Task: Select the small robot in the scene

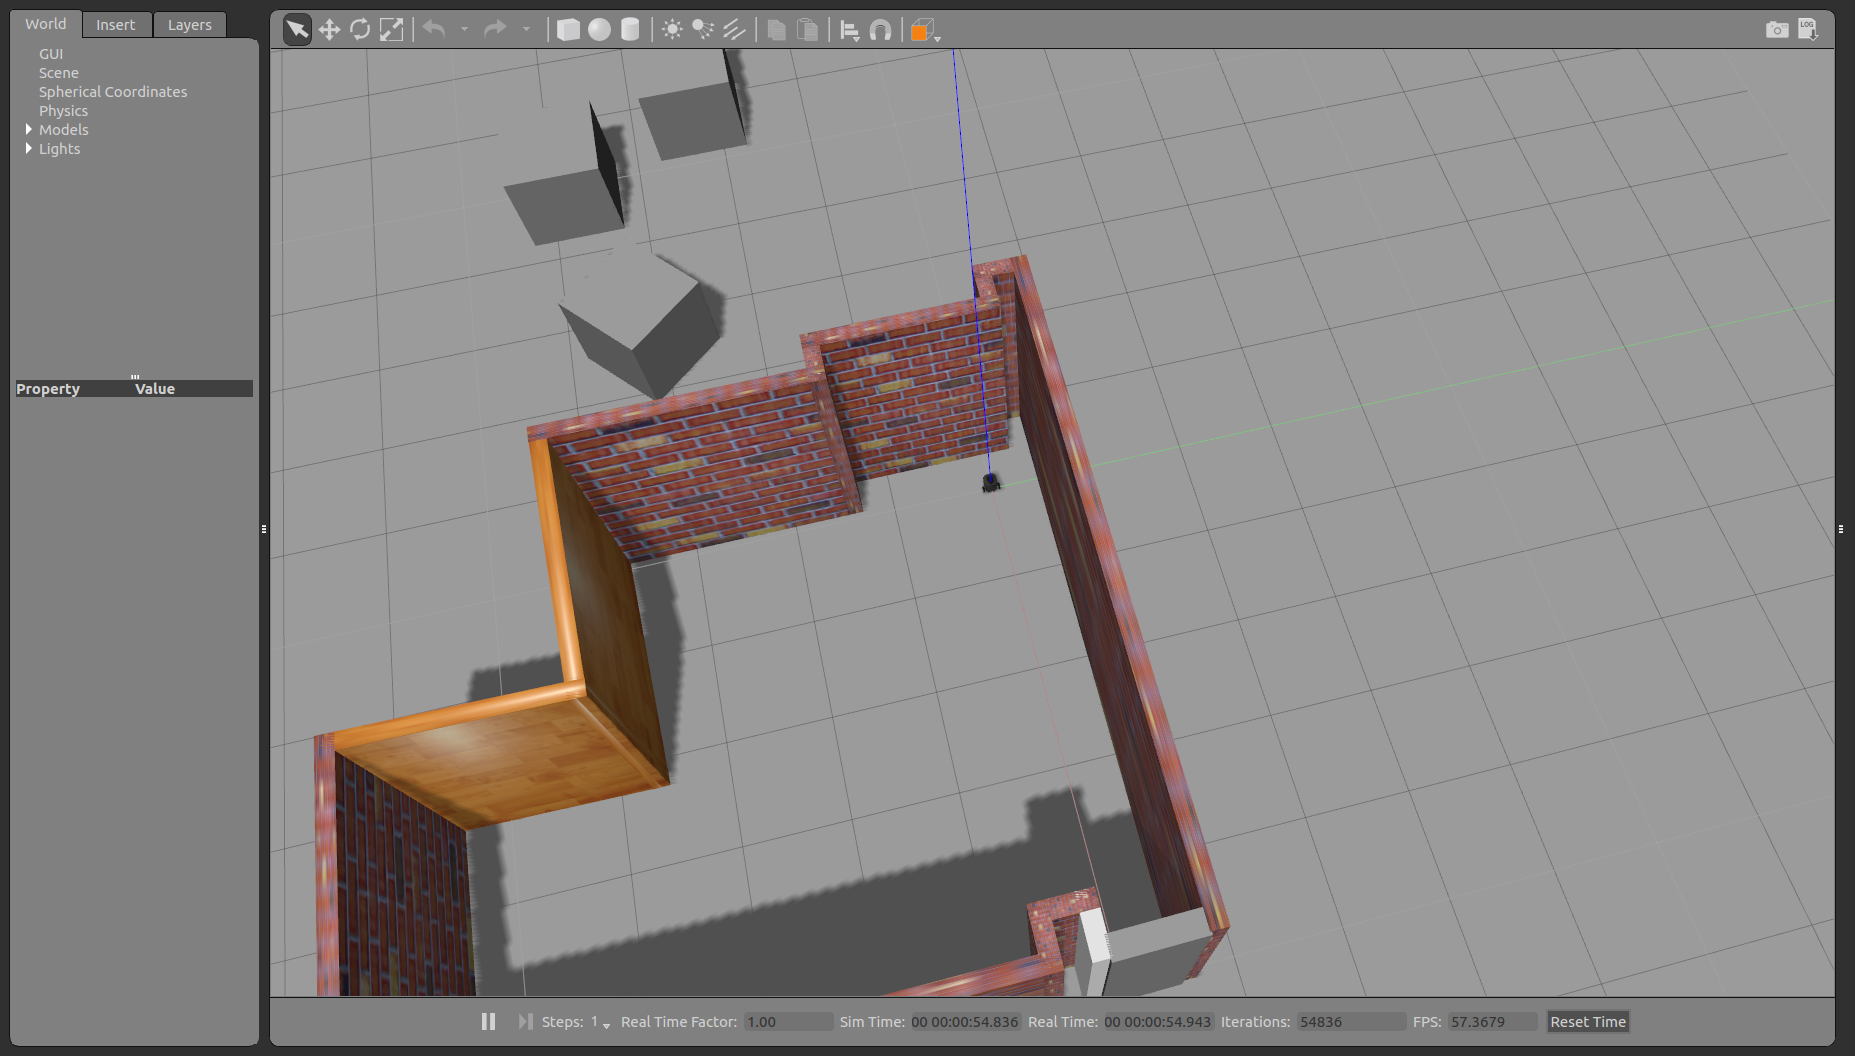Action: [990, 484]
